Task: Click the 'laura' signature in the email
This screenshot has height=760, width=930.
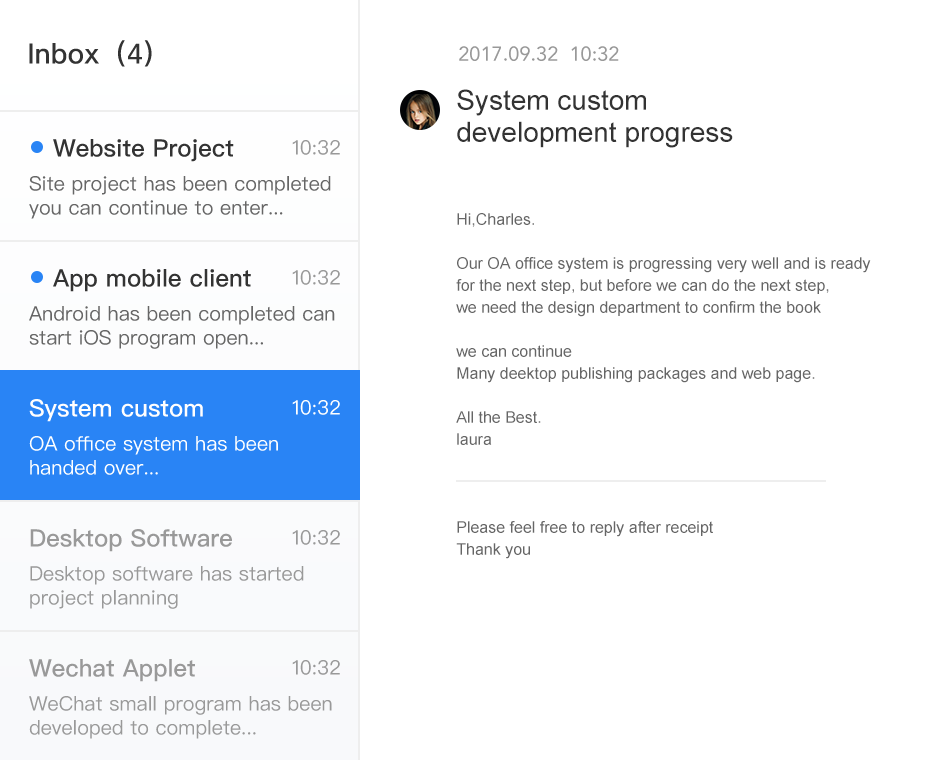Action: tap(473, 439)
